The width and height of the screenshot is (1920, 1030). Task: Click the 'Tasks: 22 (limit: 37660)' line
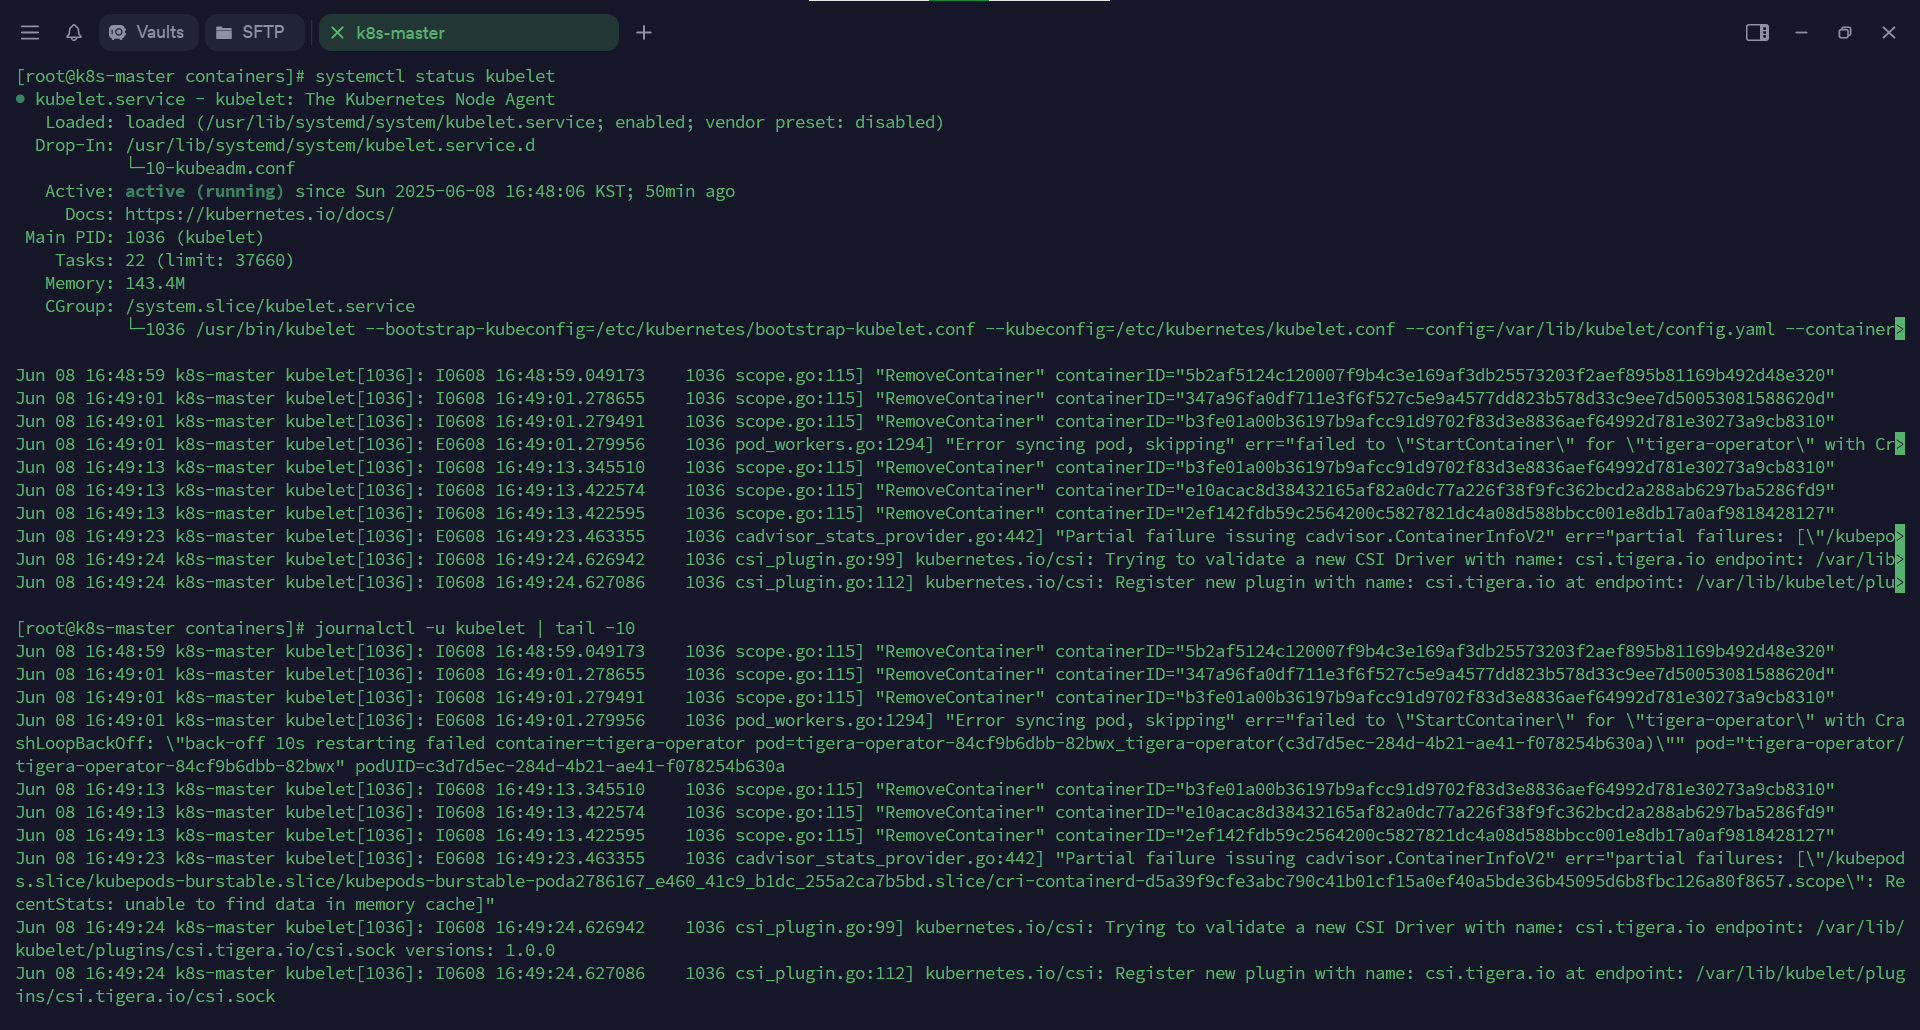coord(175,260)
